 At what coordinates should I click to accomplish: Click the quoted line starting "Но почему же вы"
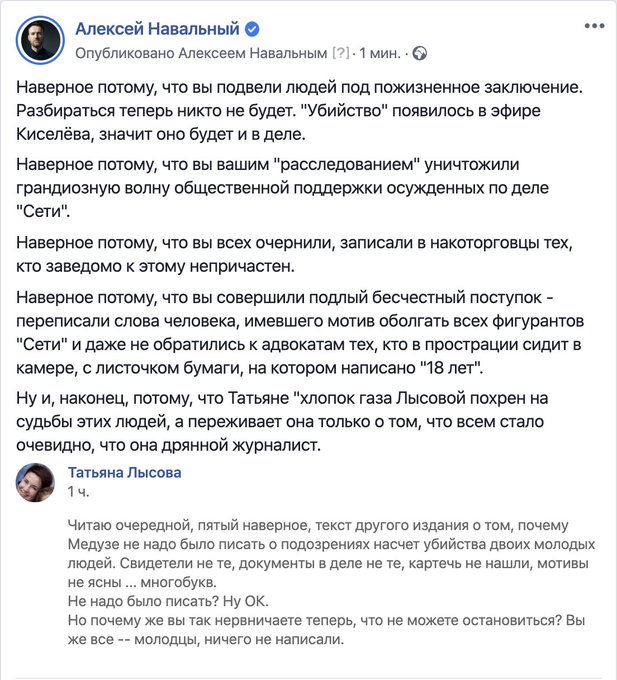320,630
